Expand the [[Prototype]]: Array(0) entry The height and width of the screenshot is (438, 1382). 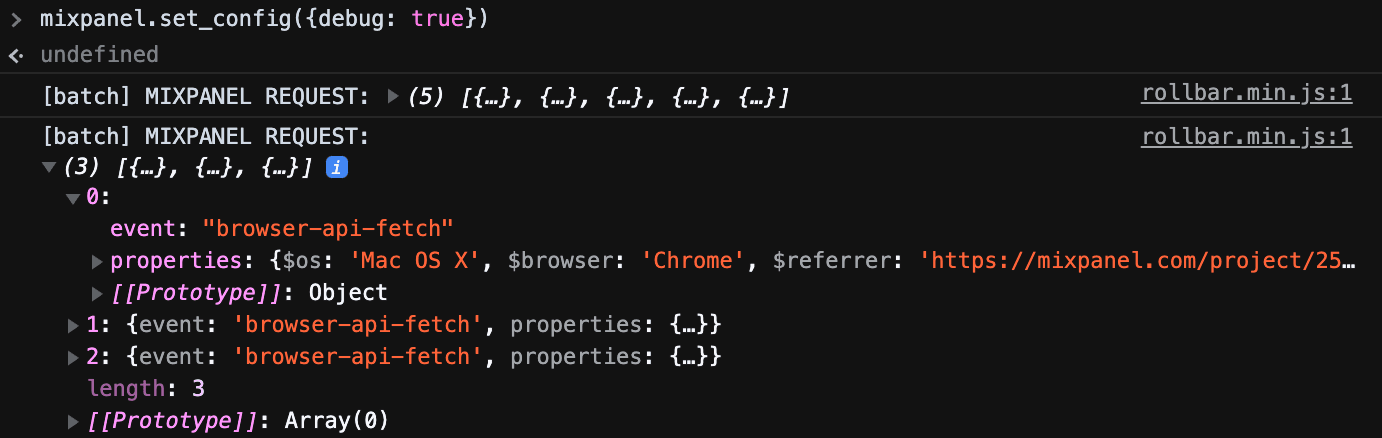tap(73, 421)
